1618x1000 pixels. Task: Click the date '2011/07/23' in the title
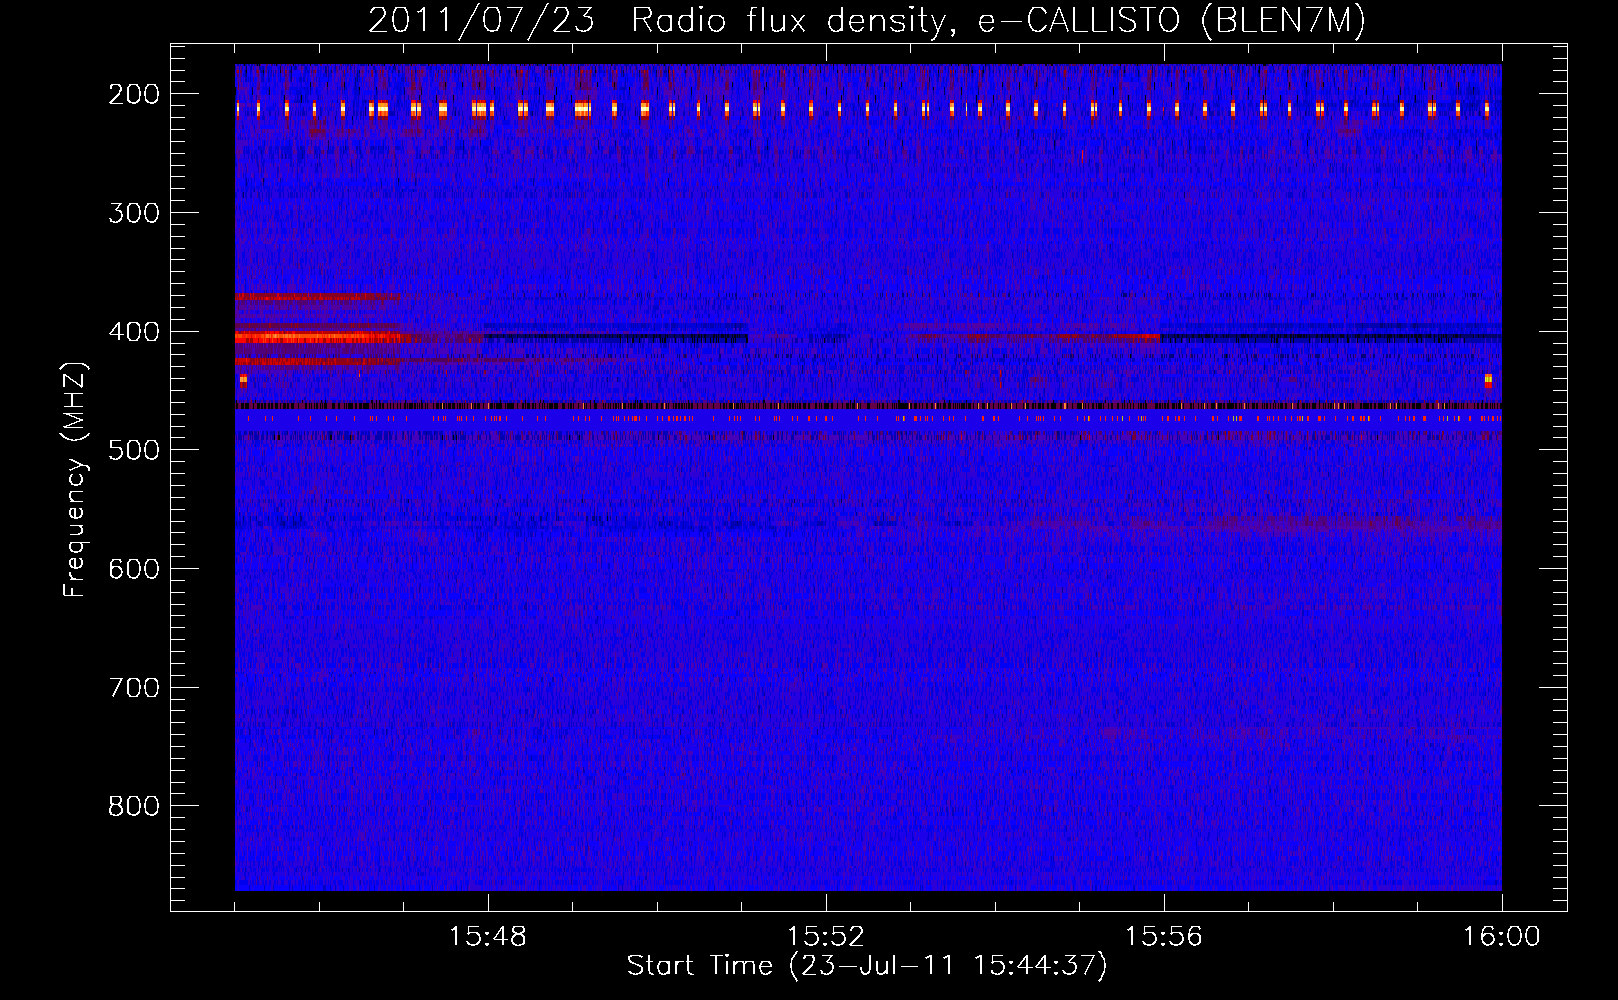pyautogui.click(x=481, y=21)
